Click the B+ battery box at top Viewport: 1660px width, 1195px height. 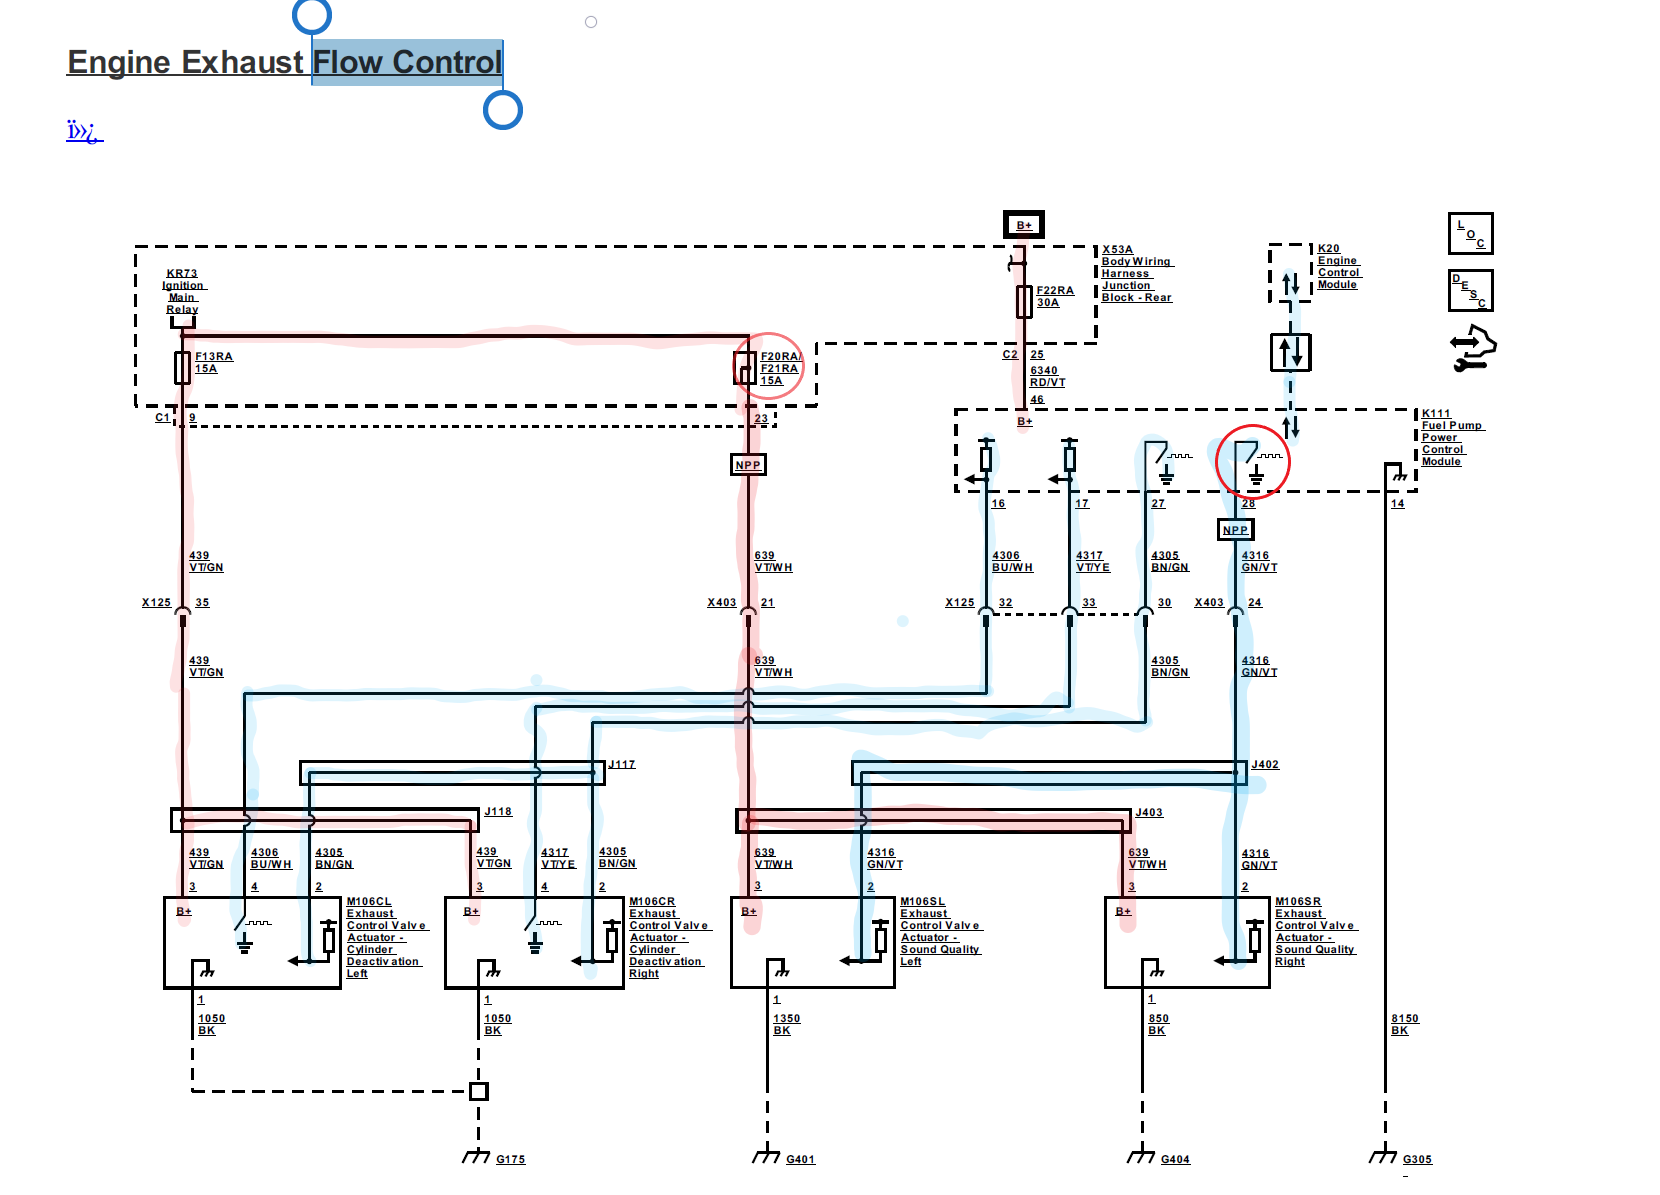click(x=1023, y=225)
